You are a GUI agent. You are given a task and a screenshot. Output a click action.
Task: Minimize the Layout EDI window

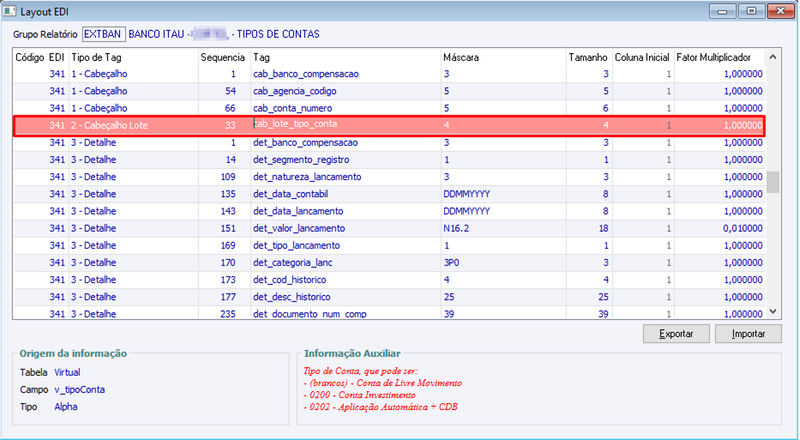pyautogui.click(x=722, y=11)
